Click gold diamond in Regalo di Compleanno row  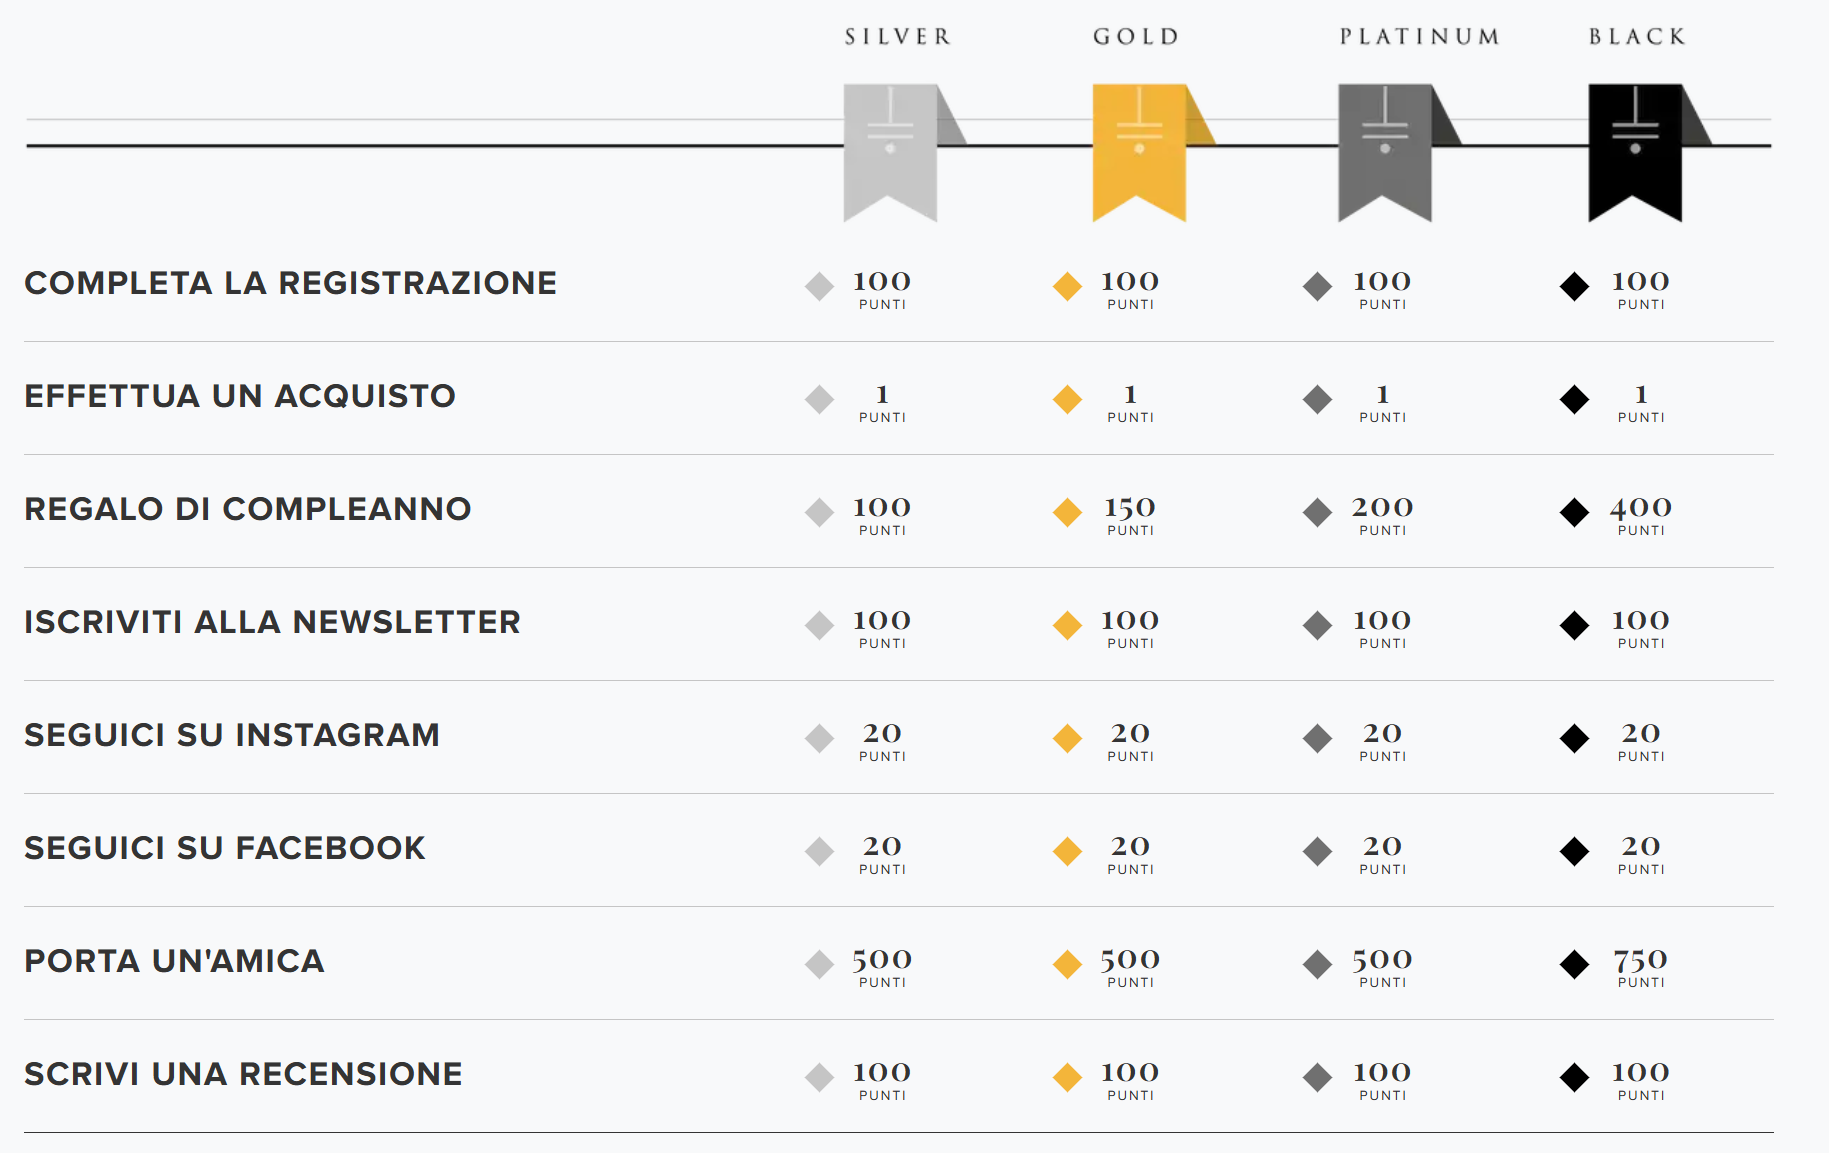[x=1067, y=512]
